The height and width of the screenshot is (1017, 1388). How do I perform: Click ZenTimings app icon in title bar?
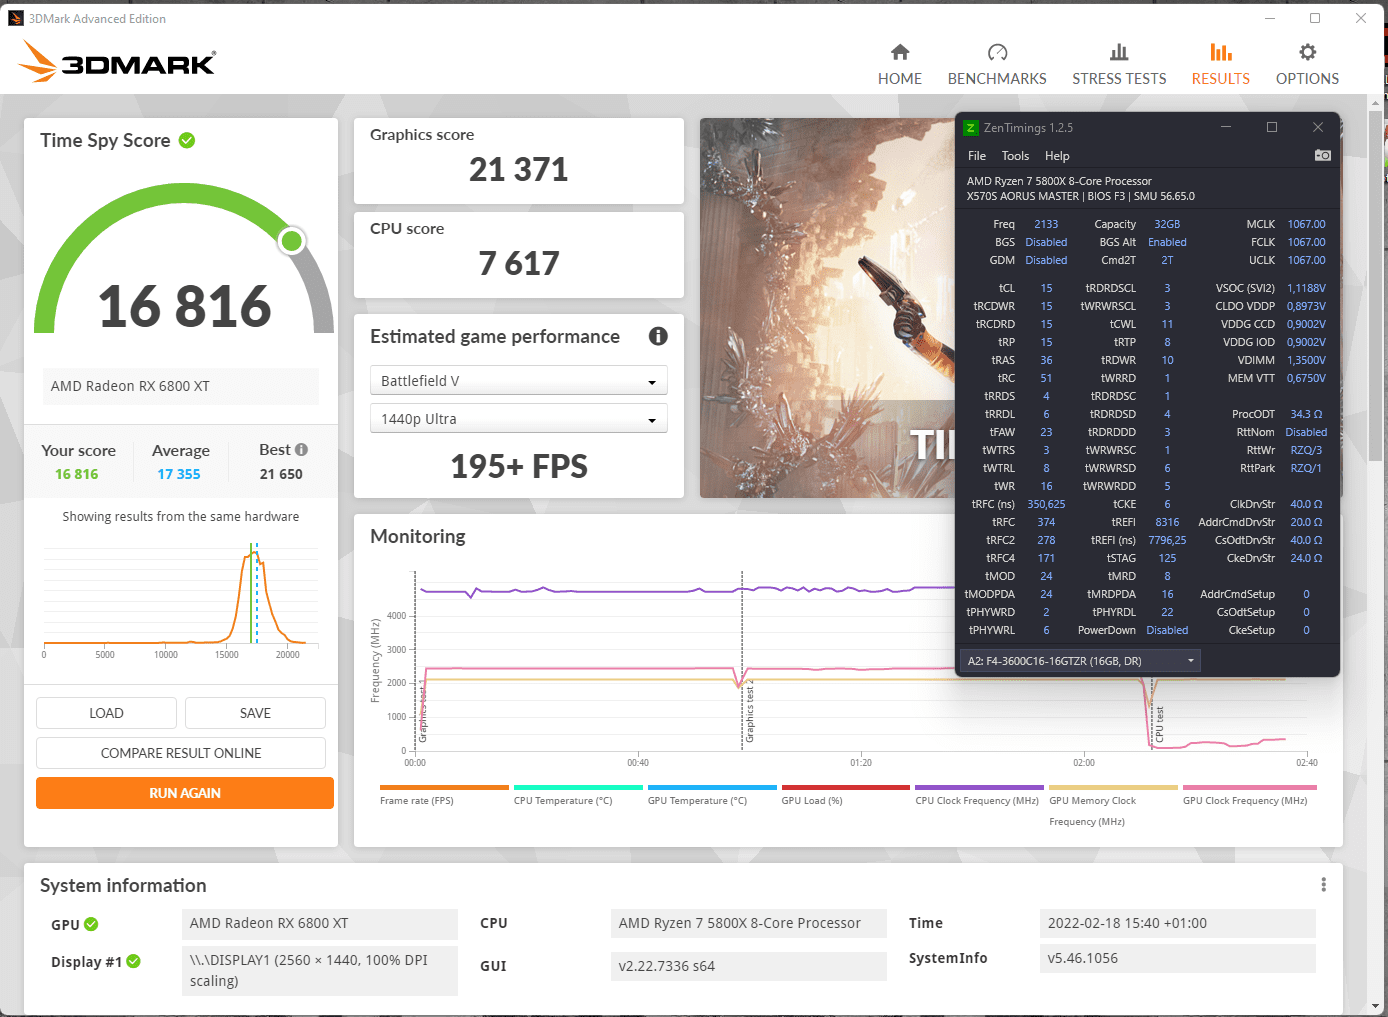coord(970,127)
